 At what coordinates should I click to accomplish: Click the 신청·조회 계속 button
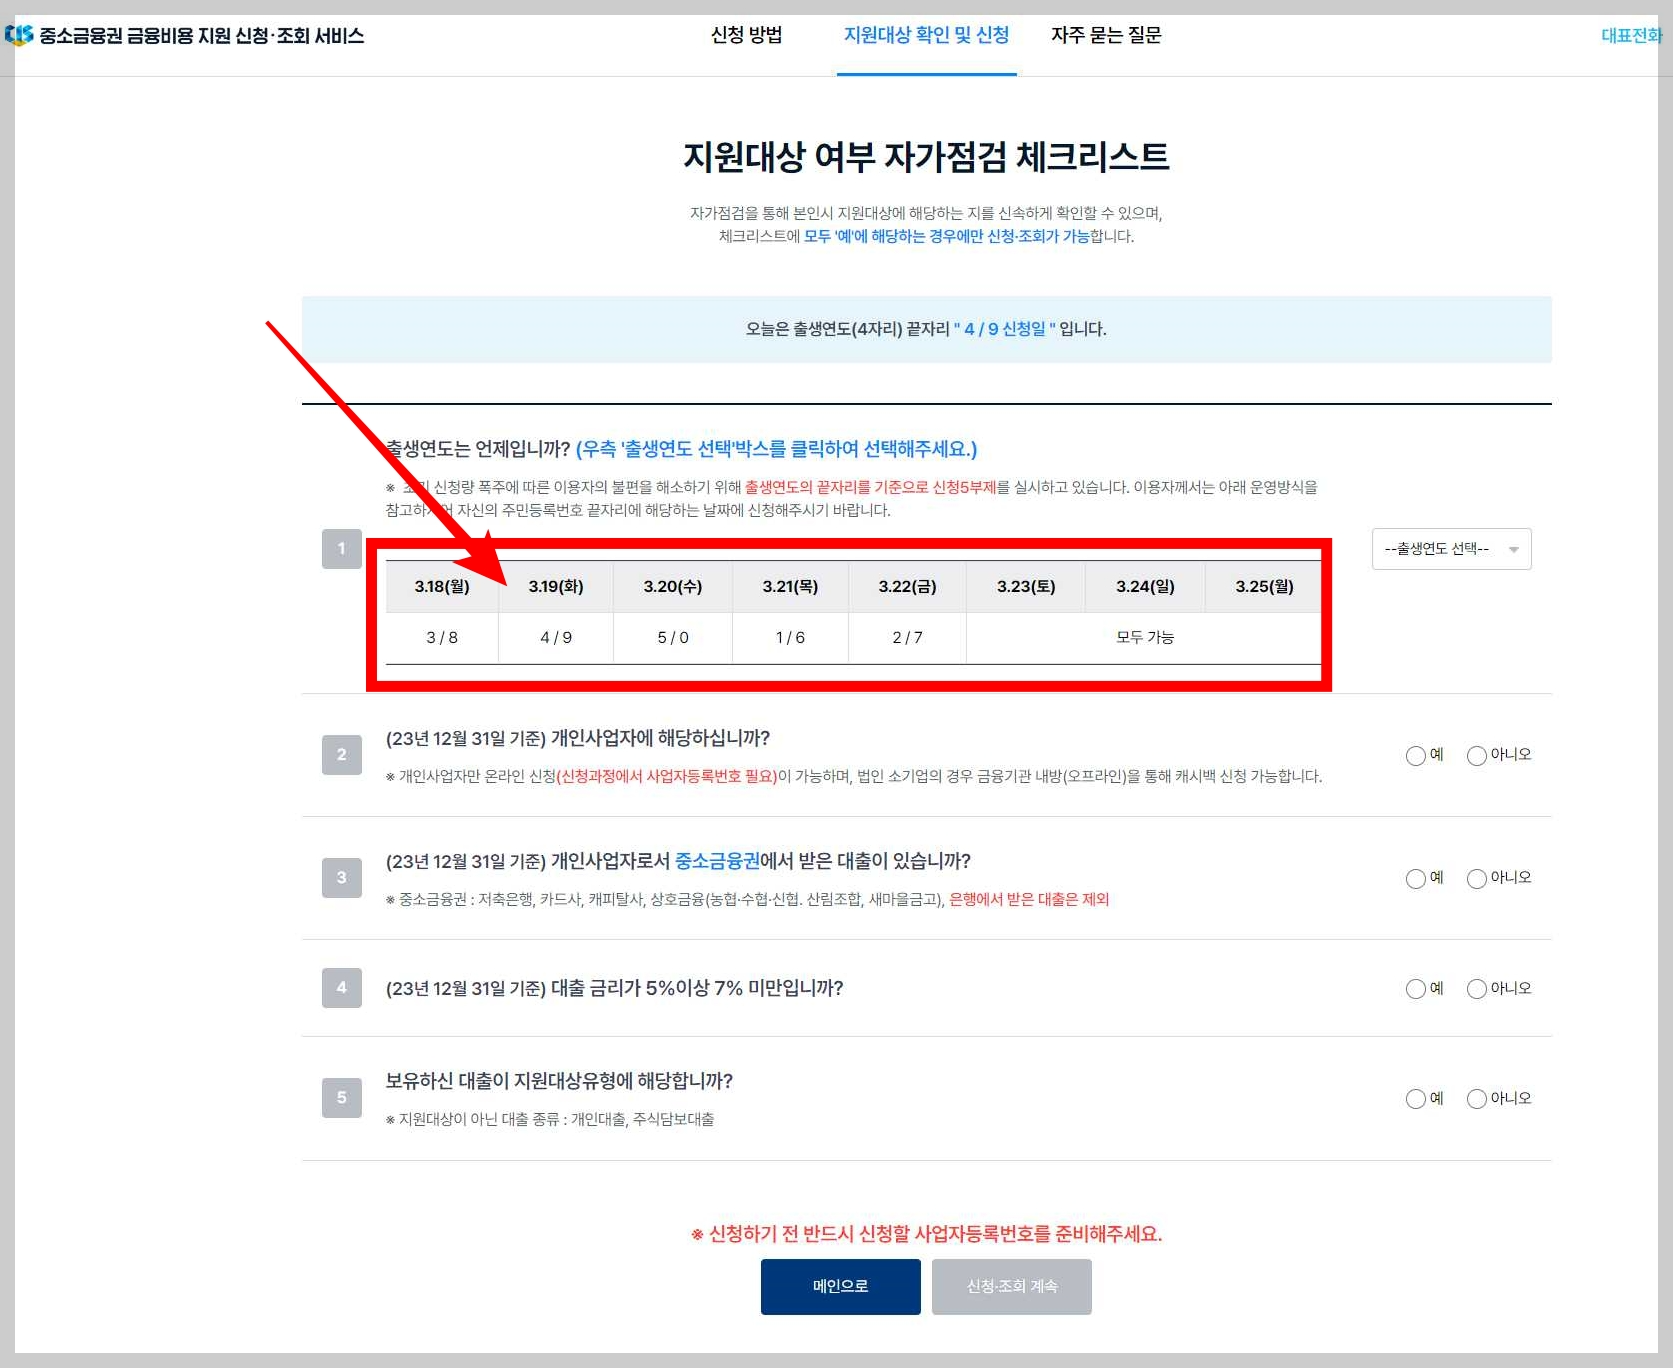1011,1287
